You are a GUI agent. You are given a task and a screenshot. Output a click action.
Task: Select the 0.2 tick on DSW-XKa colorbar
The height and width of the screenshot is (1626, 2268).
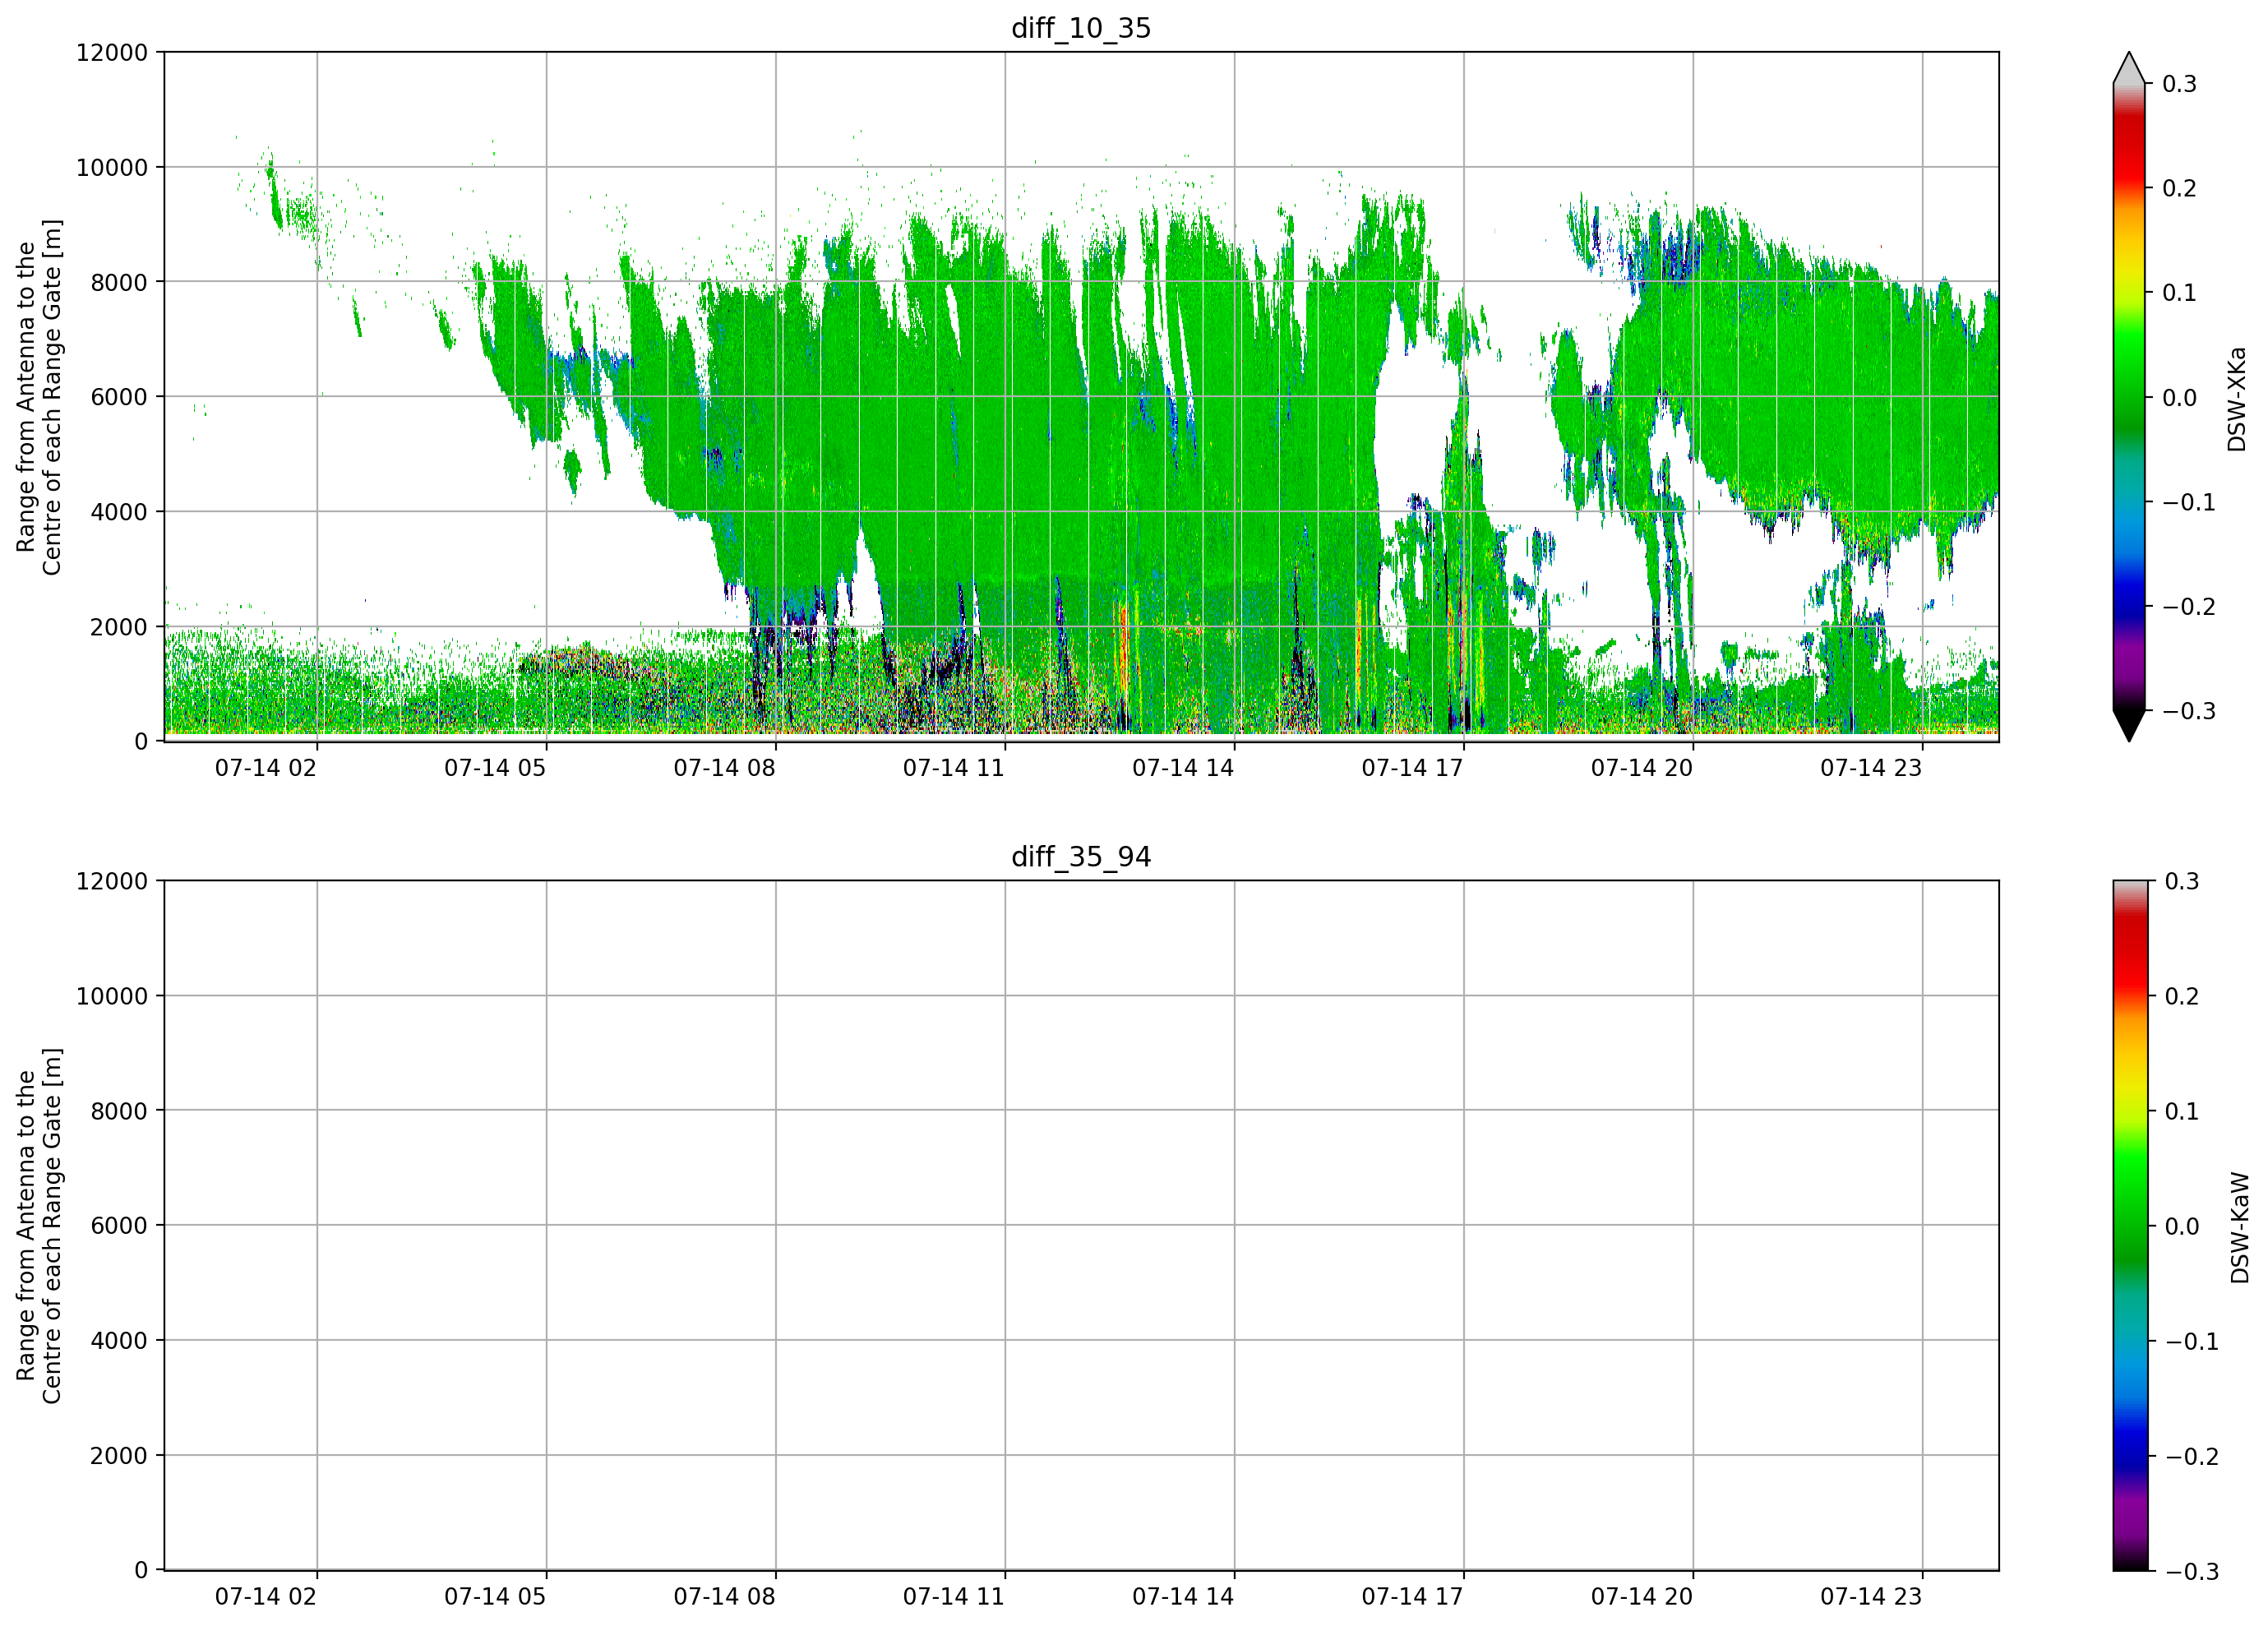(x=2179, y=188)
